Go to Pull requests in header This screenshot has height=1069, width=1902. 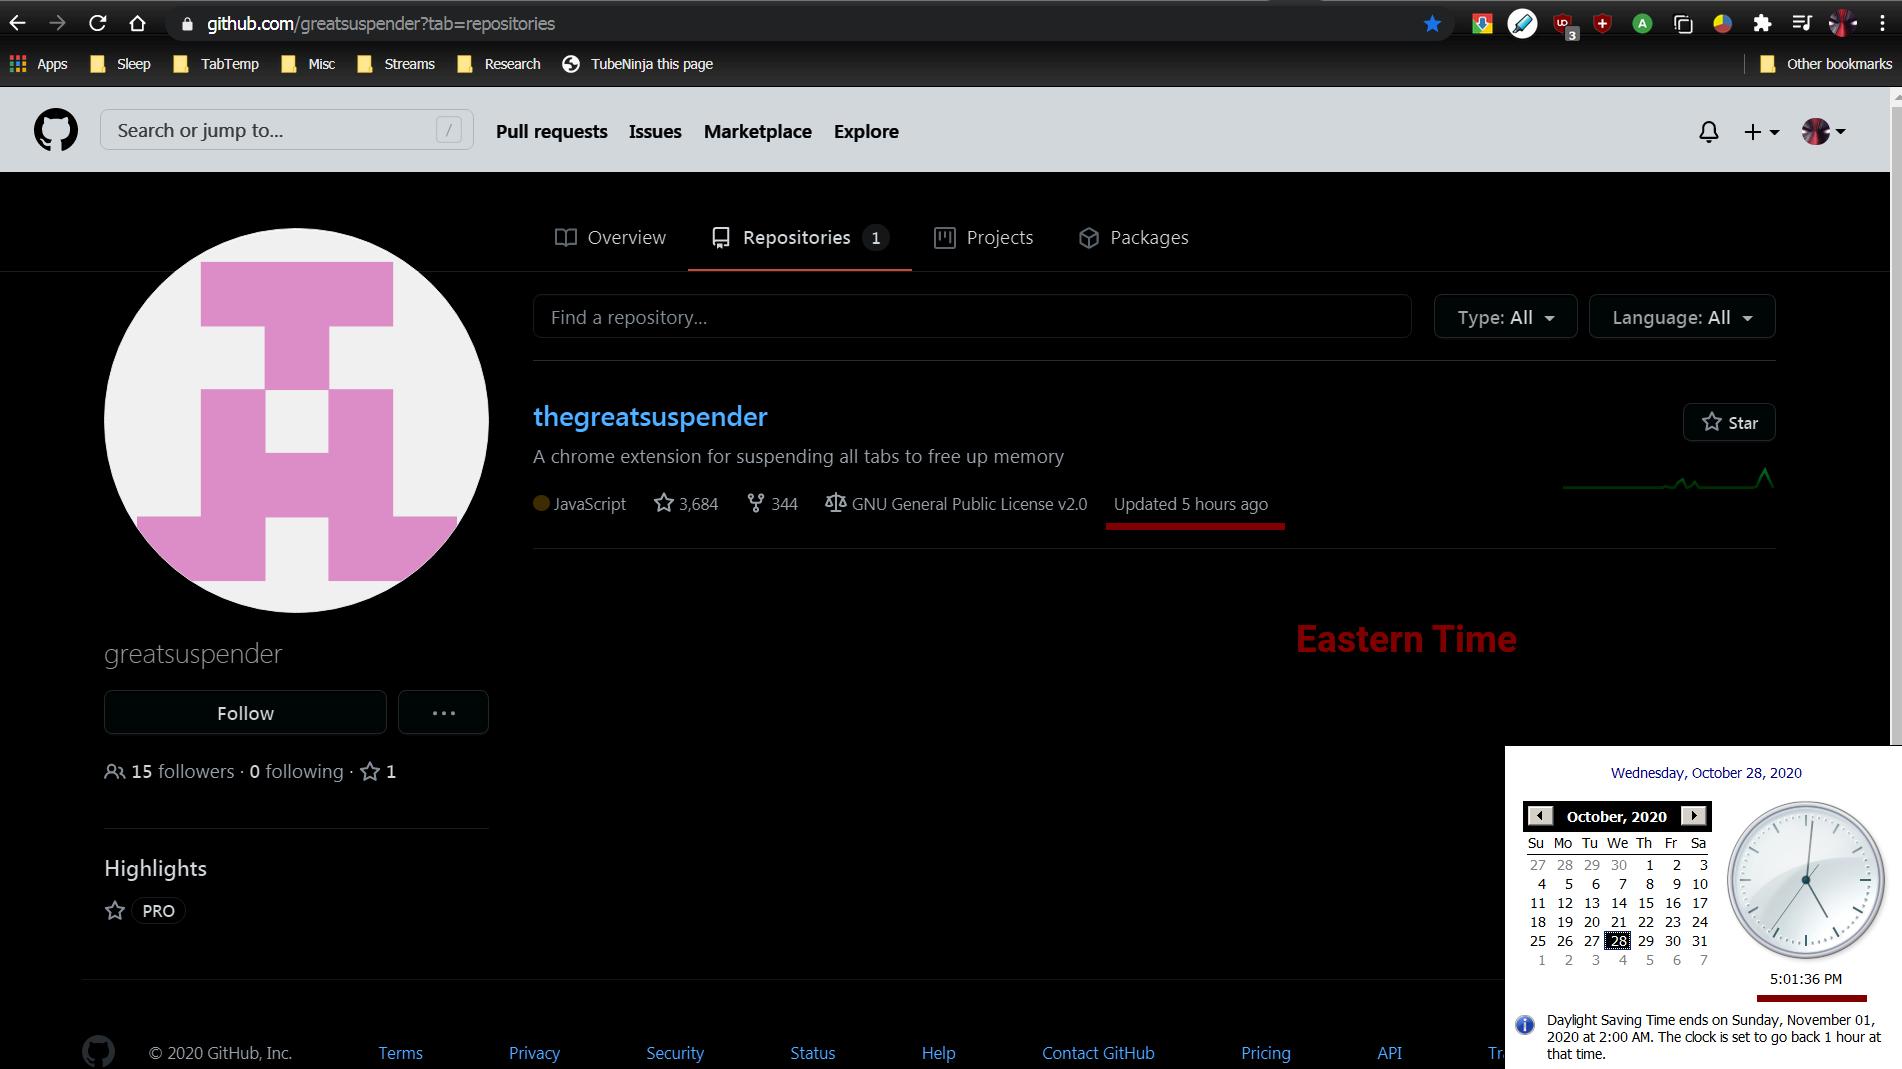click(x=551, y=131)
